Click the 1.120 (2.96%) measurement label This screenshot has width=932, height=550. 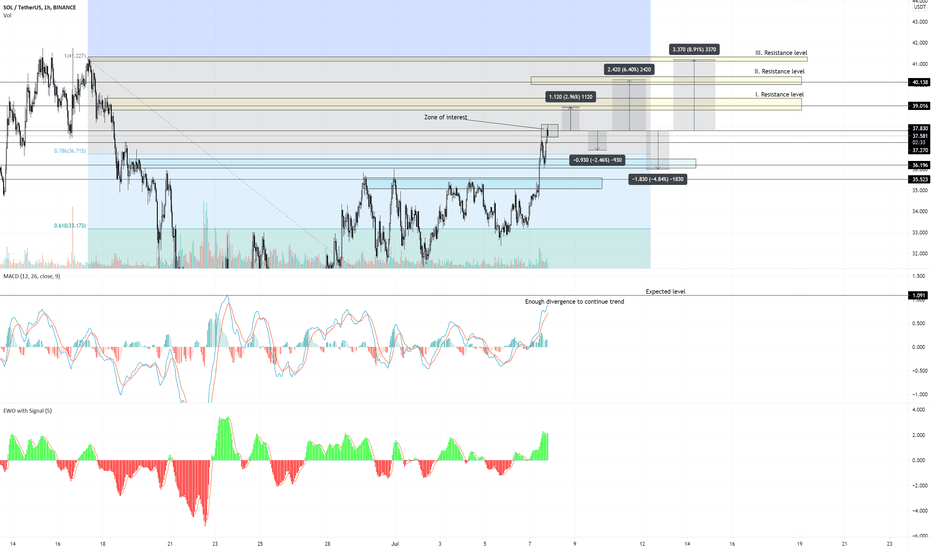(x=571, y=97)
